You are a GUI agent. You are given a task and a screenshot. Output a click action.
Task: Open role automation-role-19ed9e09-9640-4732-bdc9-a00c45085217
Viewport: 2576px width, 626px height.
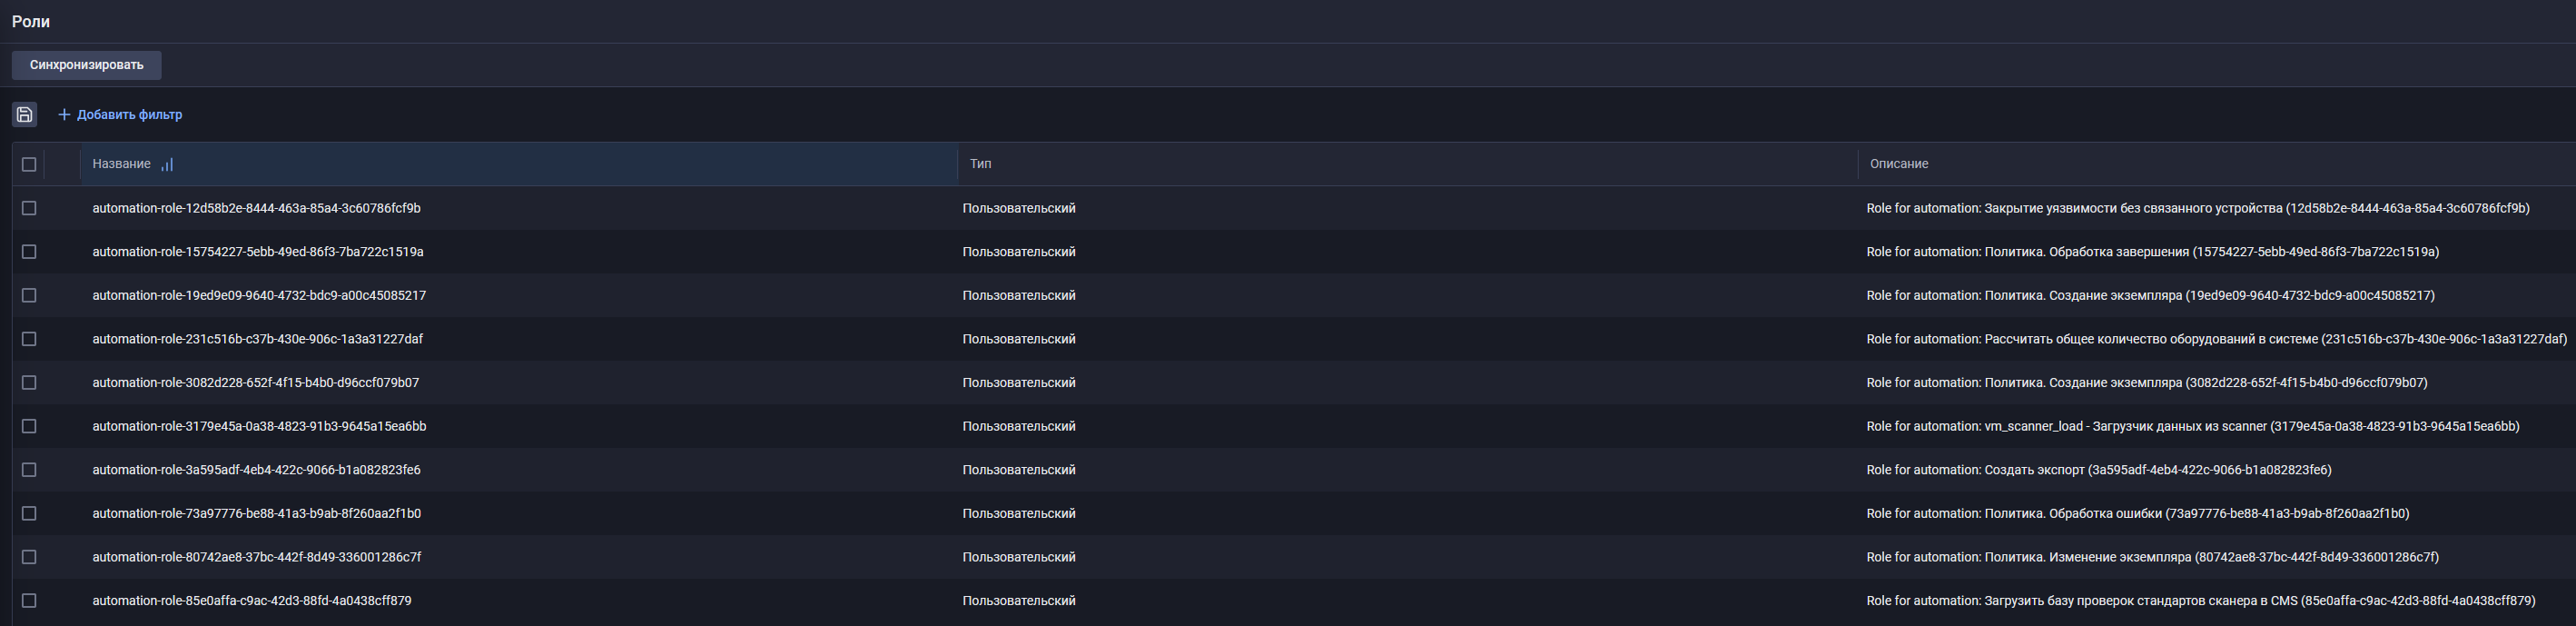pyautogui.click(x=259, y=295)
